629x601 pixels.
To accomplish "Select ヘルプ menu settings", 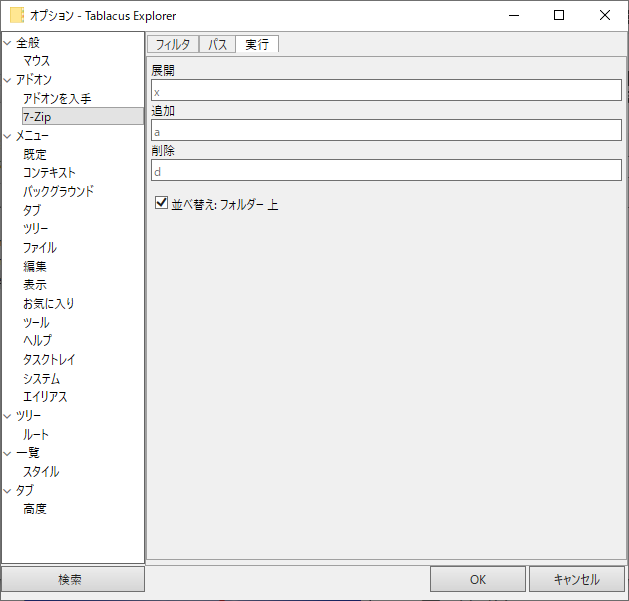I will click(37, 341).
